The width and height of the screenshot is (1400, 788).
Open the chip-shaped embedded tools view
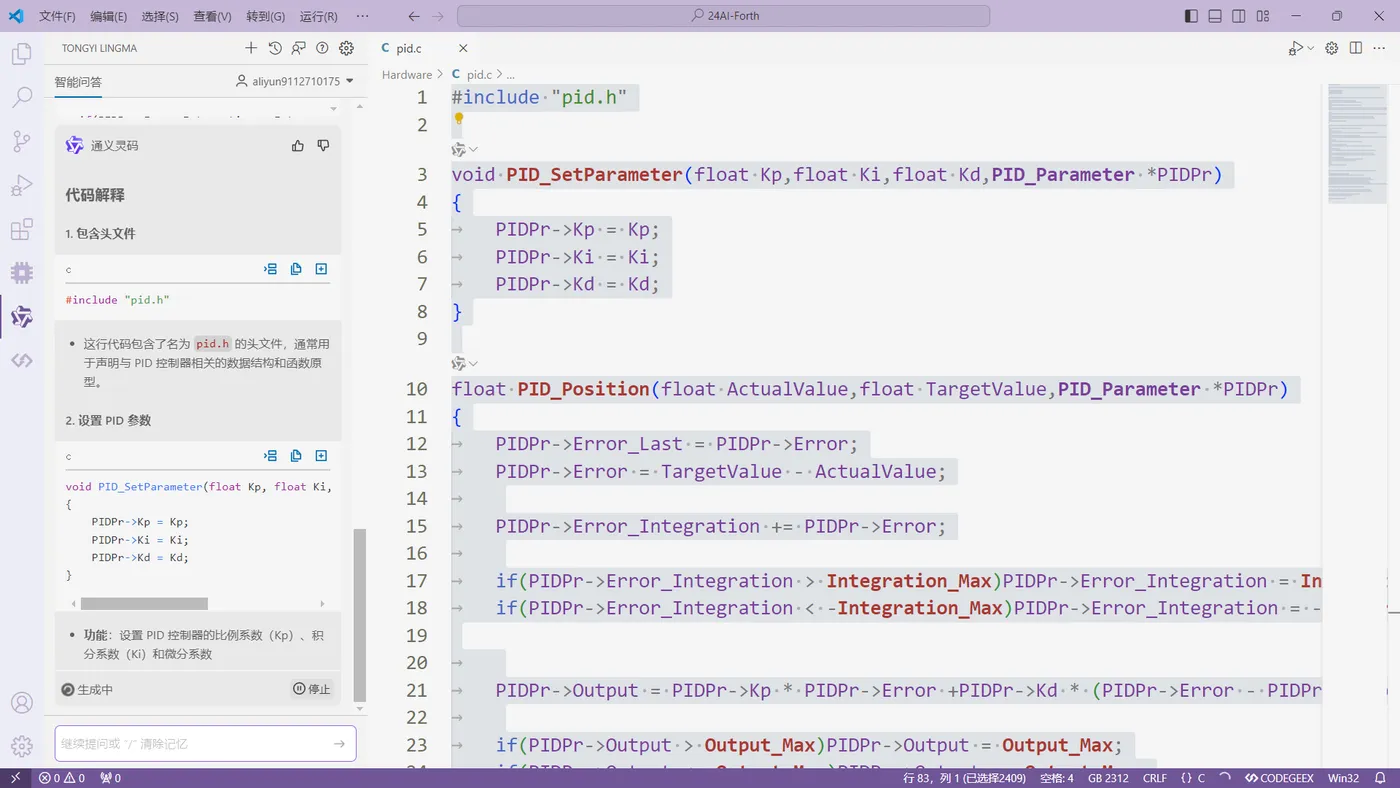(21, 272)
